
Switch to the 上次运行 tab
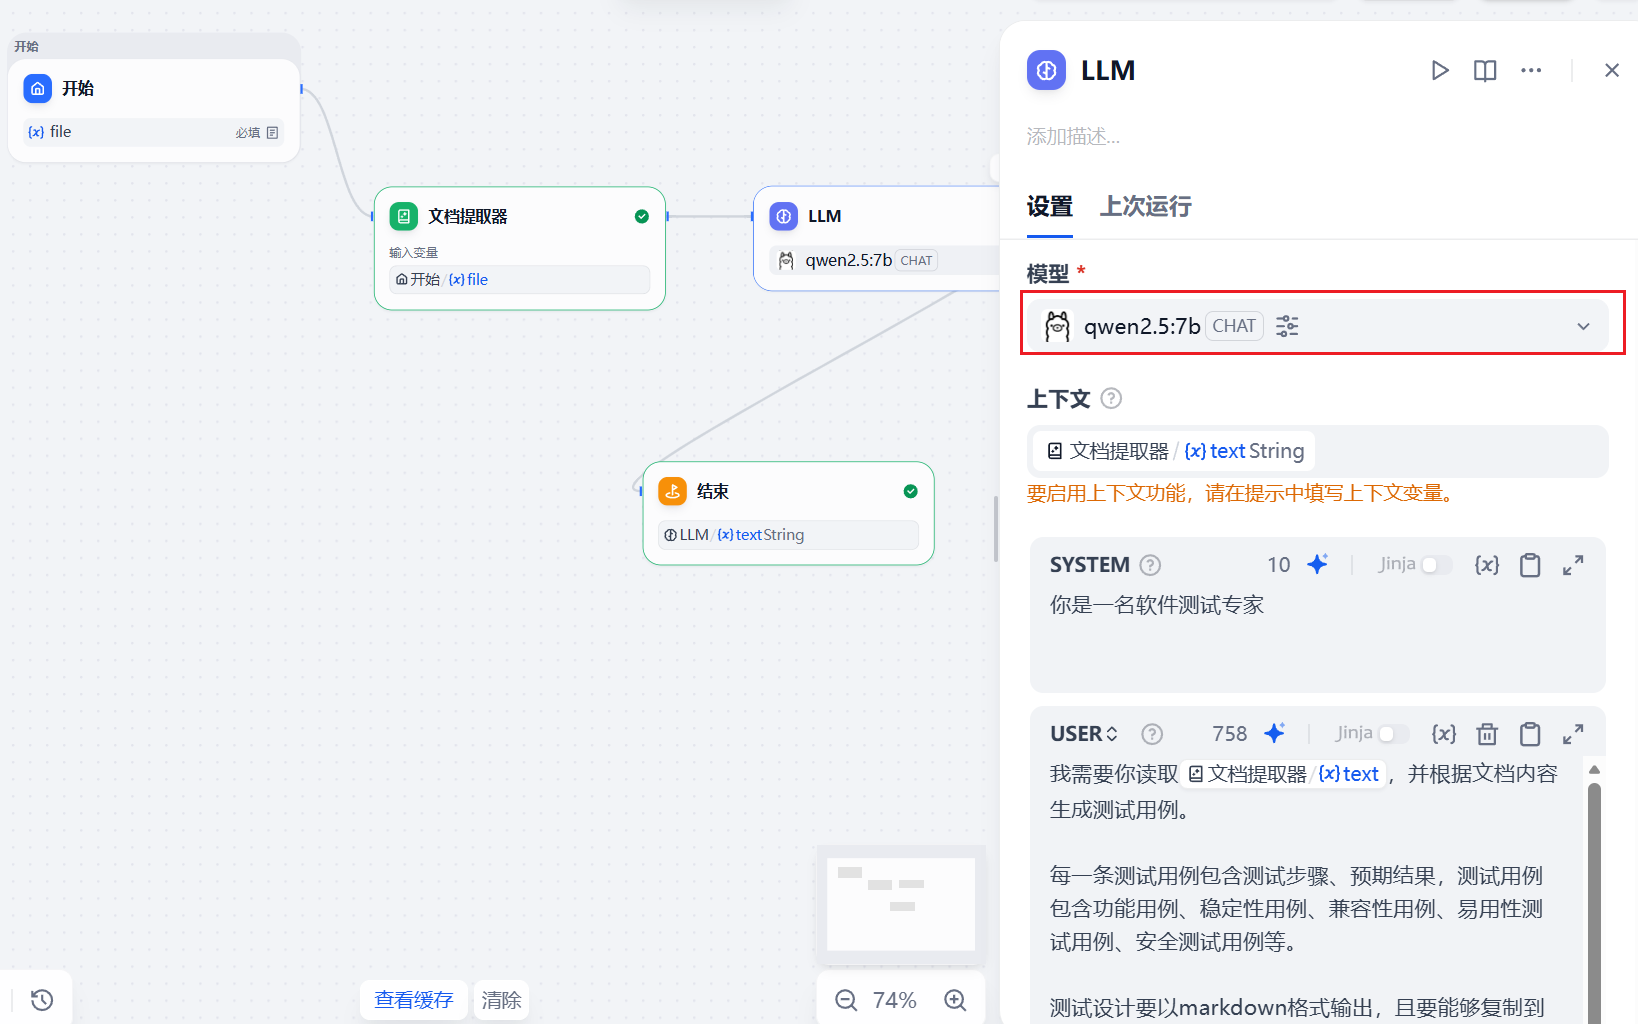(x=1145, y=207)
